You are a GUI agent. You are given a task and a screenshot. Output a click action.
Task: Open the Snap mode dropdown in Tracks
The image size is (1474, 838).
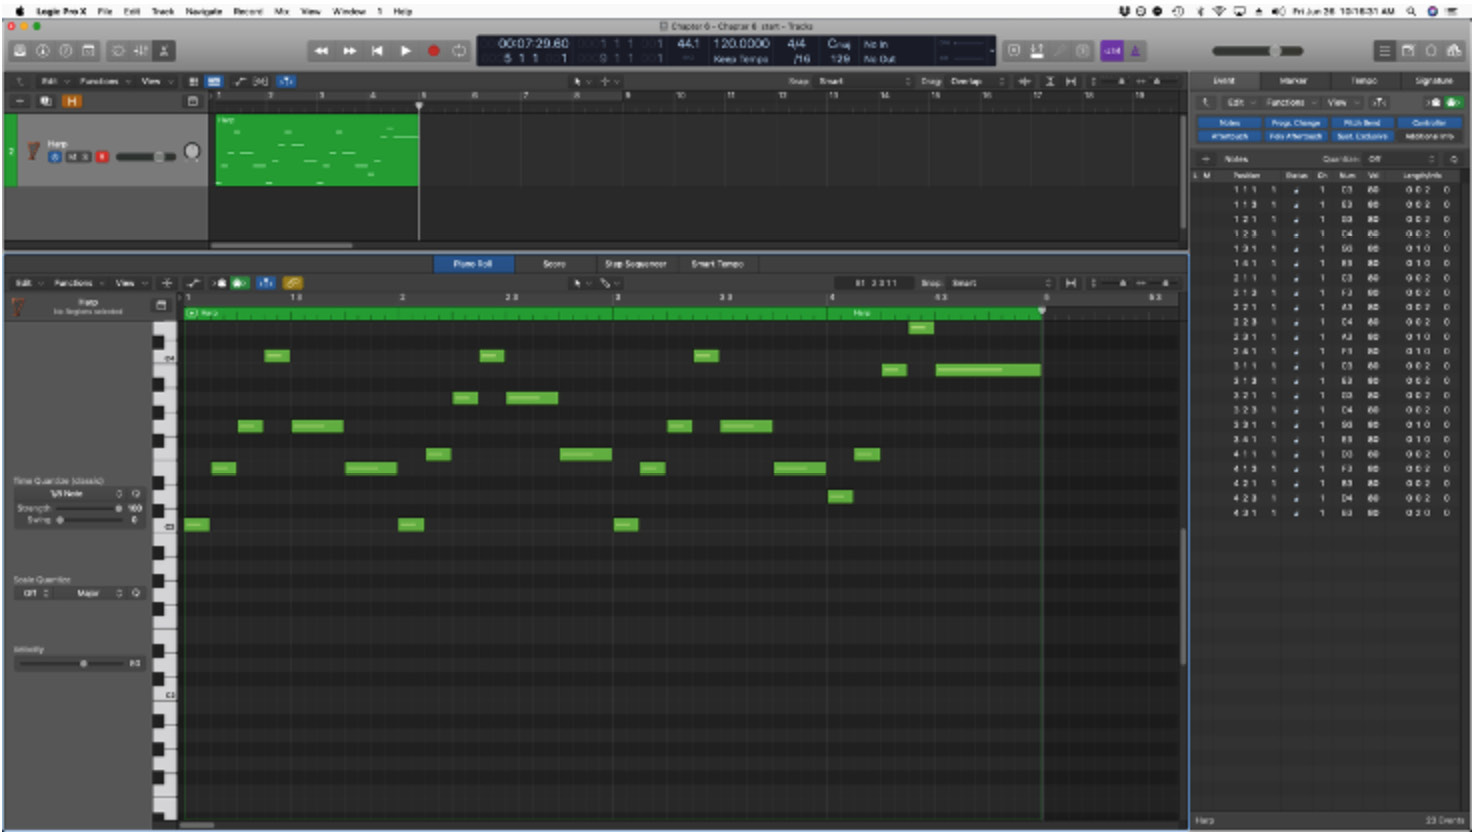pyautogui.click(x=864, y=81)
